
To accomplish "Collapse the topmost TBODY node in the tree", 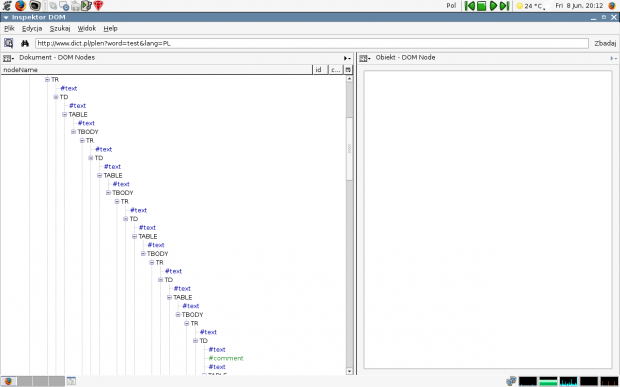I will pyautogui.click(x=73, y=132).
